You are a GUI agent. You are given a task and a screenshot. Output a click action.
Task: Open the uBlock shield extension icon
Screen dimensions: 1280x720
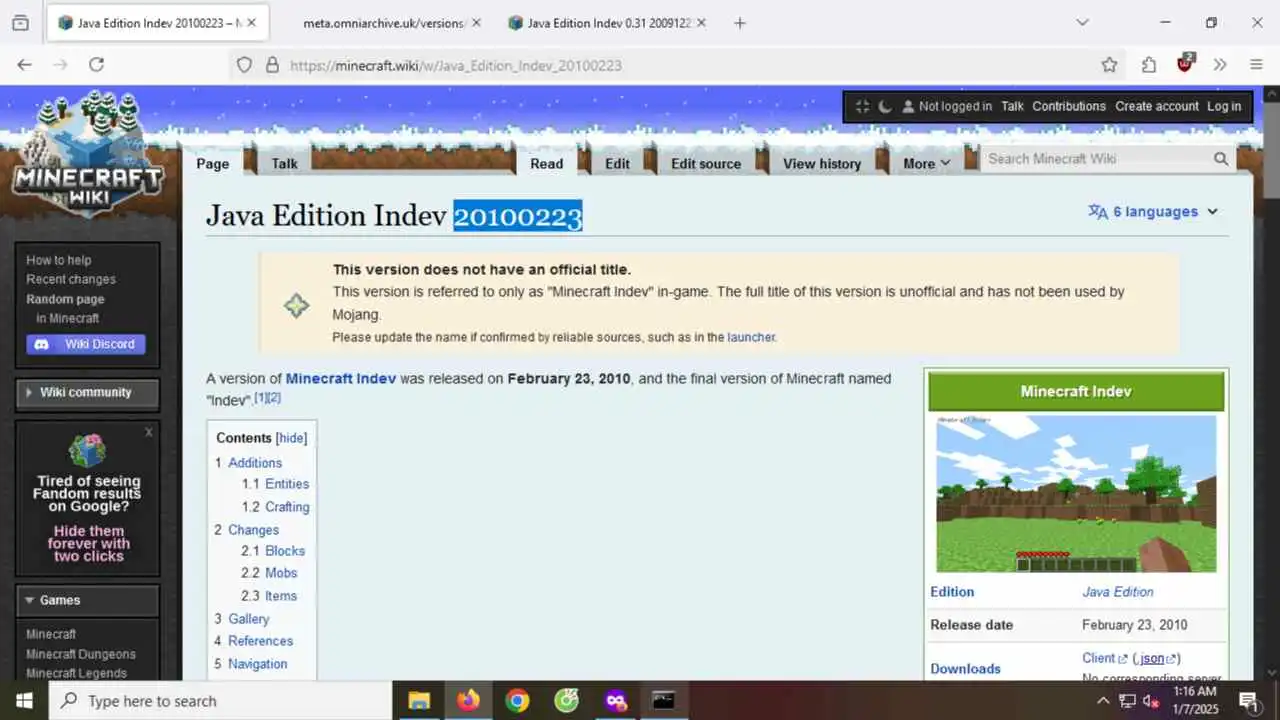pyautogui.click(x=1185, y=63)
